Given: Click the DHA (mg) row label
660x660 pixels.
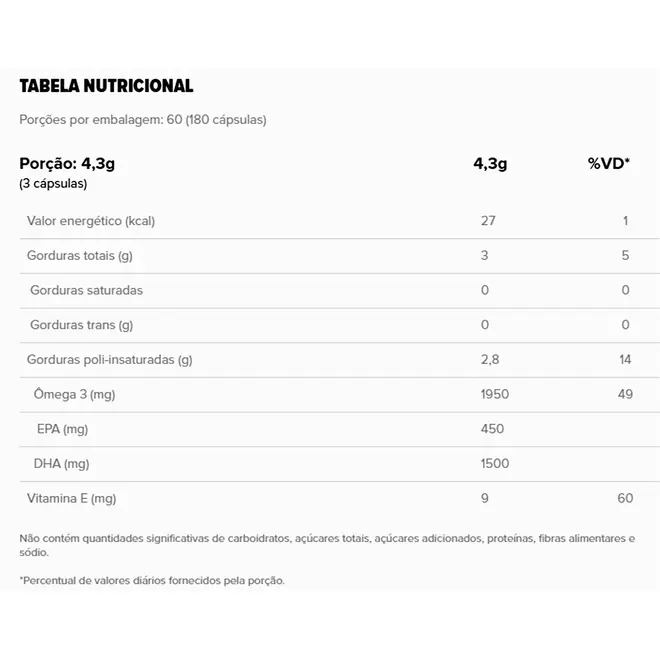Looking at the screenshot, I should pos(61,464).
